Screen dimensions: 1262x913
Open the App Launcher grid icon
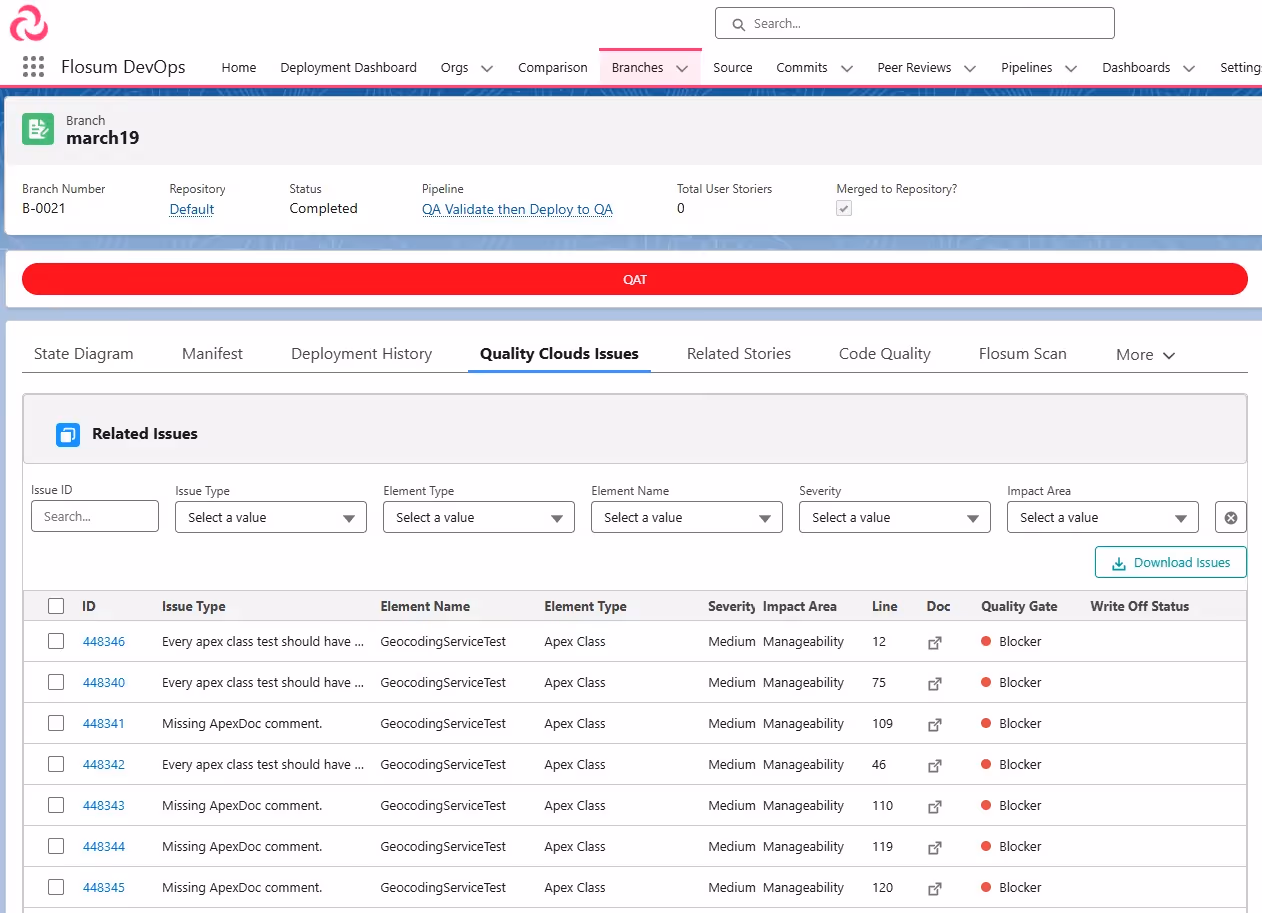click(33, 67)
